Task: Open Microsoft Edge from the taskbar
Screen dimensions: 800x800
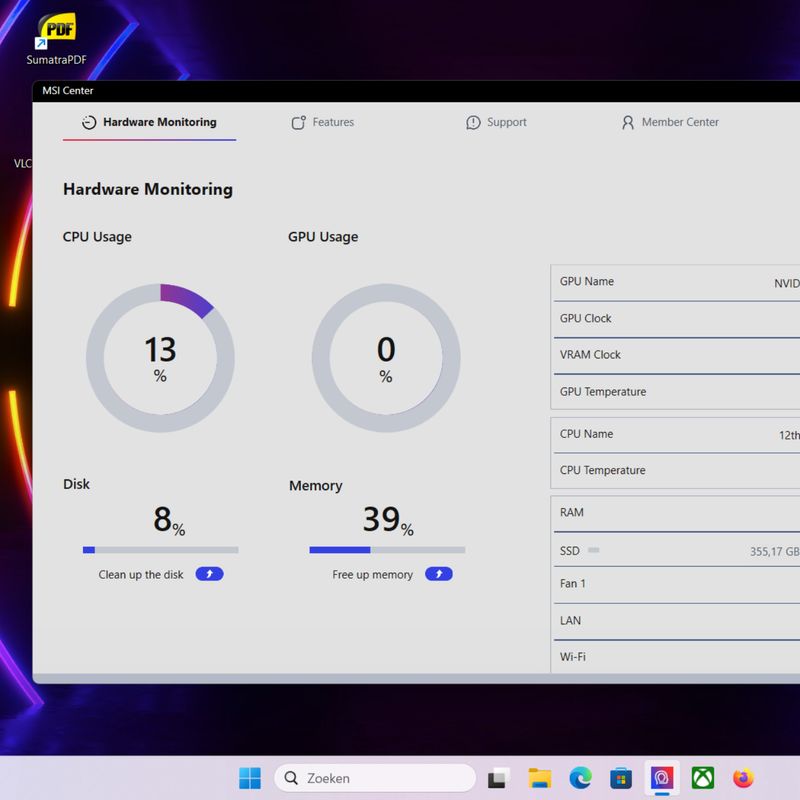Action: (581, 778)
